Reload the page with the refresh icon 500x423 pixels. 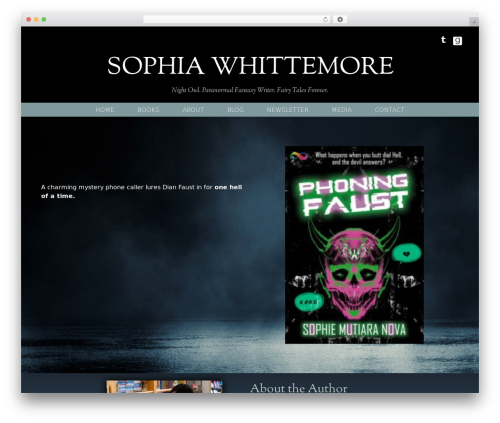click(x=325, y=19)
